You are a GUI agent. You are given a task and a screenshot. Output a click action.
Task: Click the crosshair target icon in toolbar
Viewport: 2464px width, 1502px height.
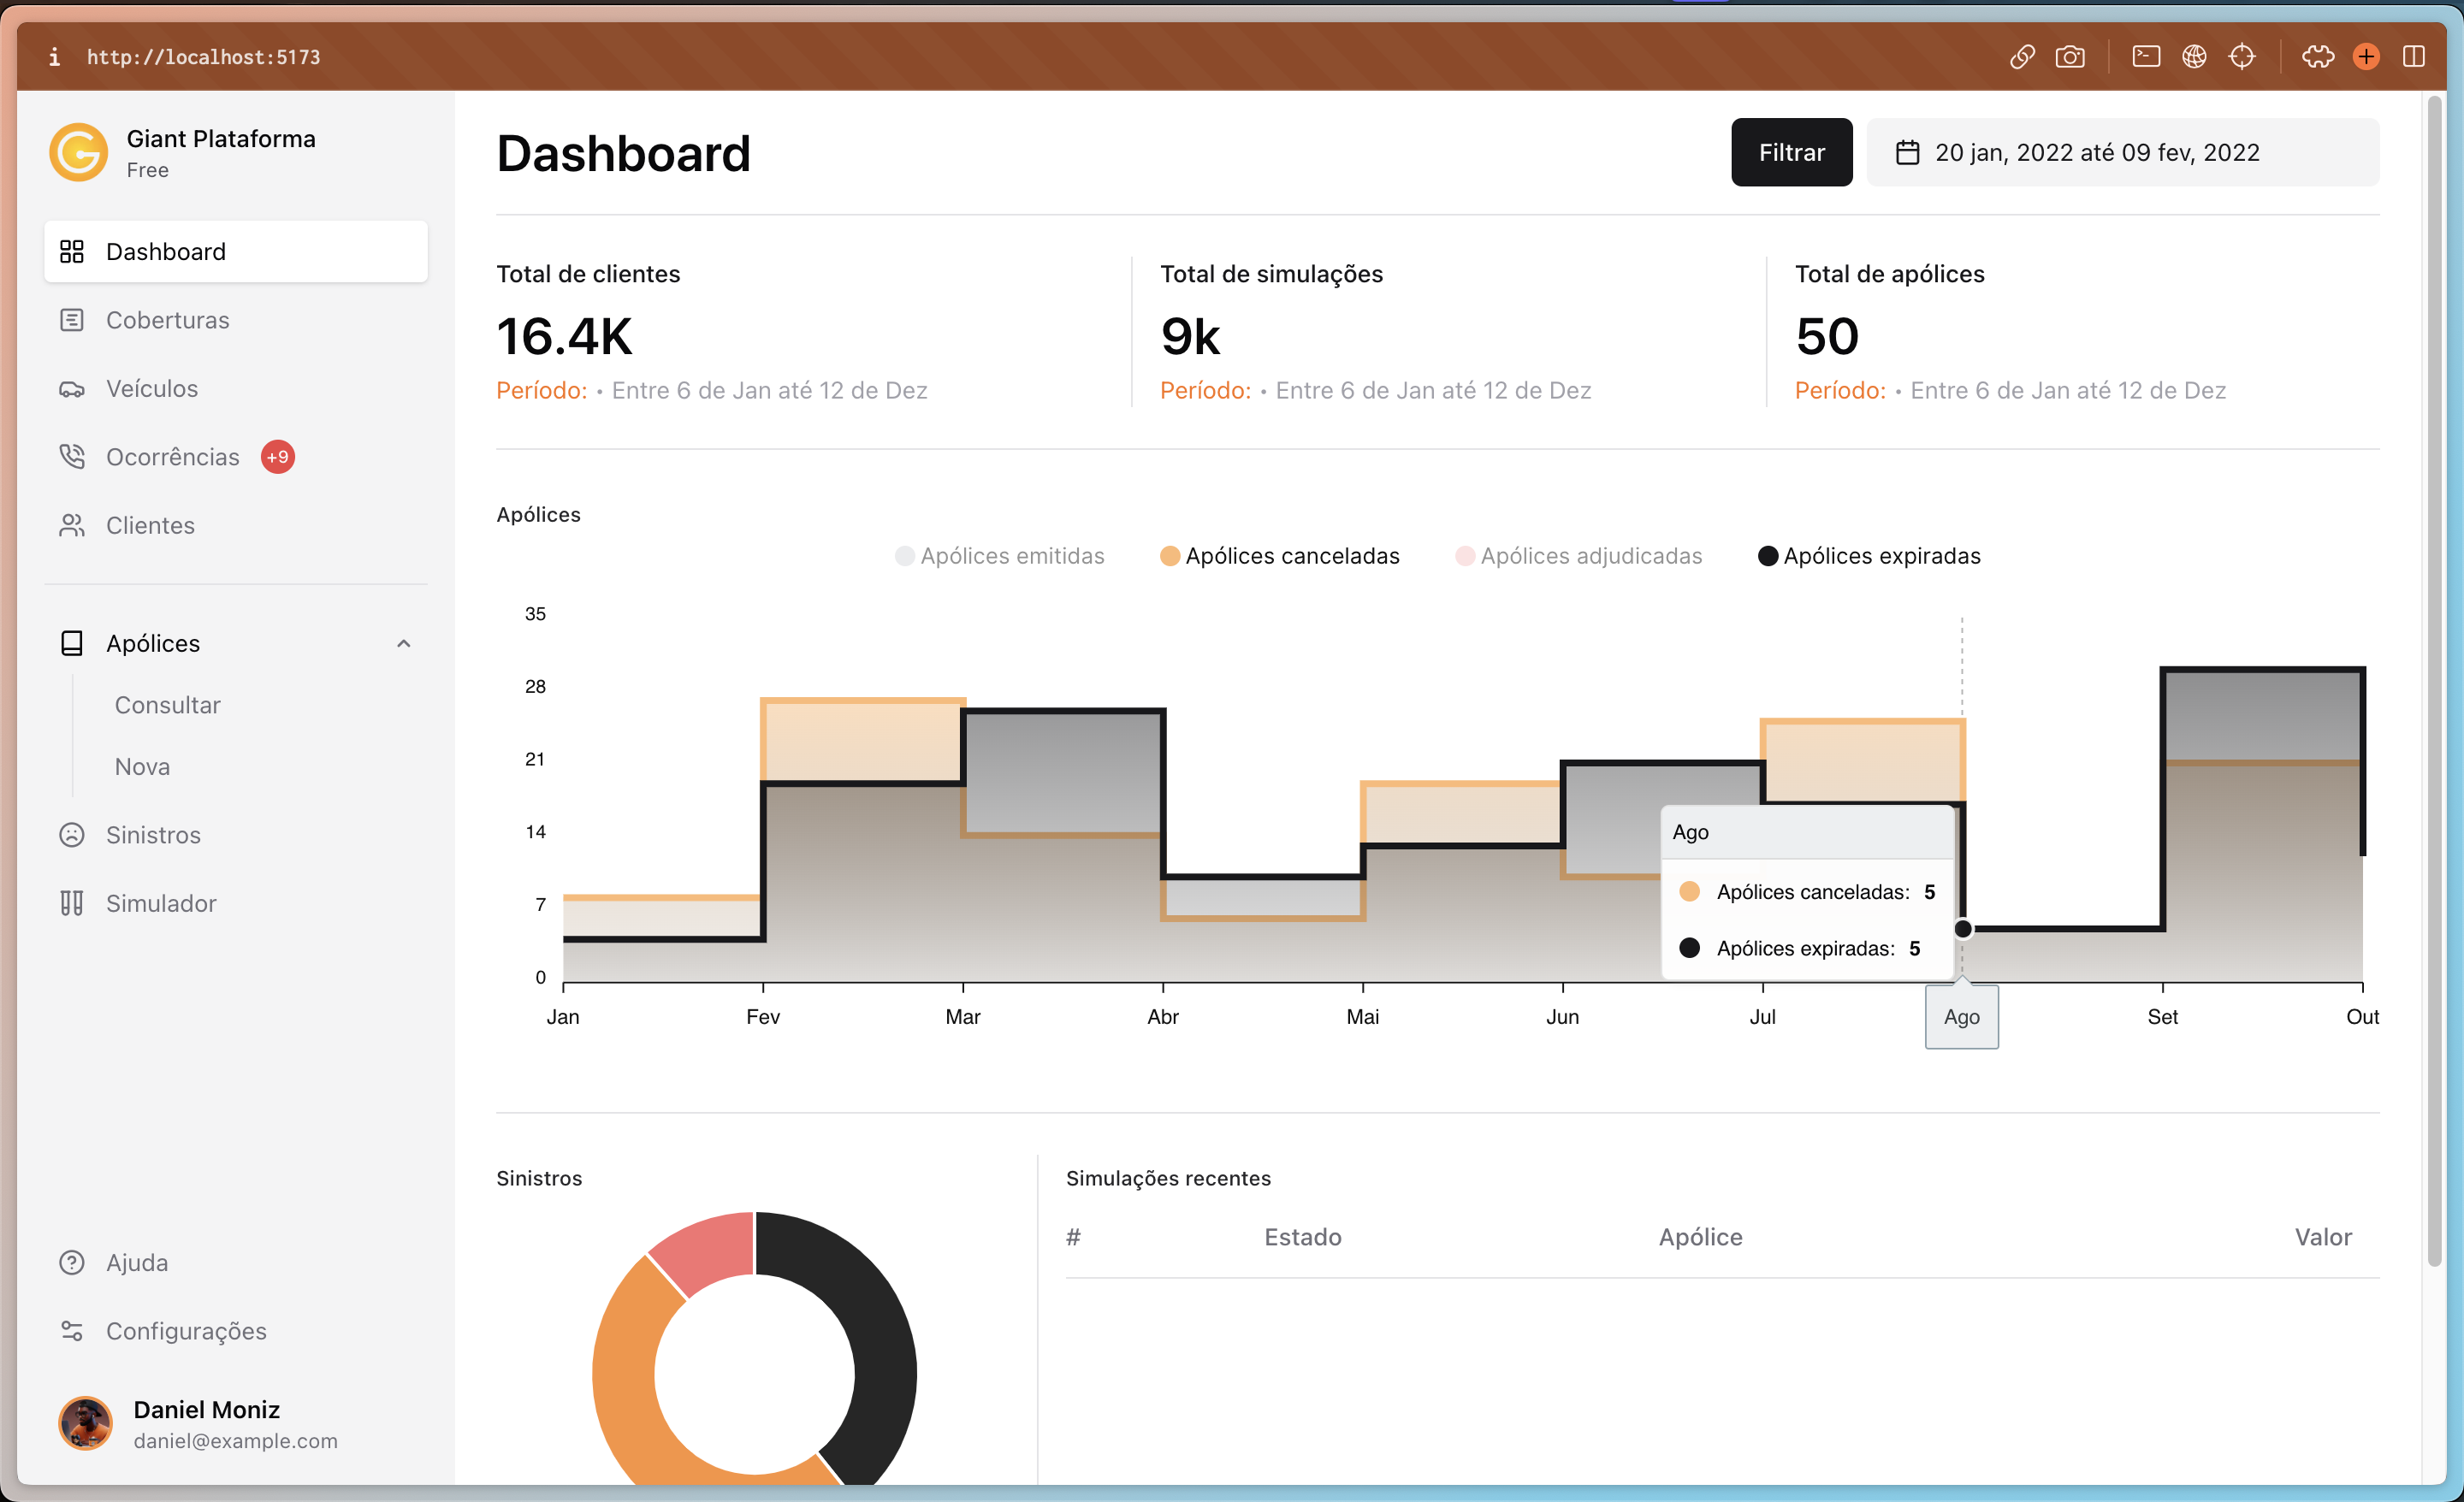click(2242, 57)
